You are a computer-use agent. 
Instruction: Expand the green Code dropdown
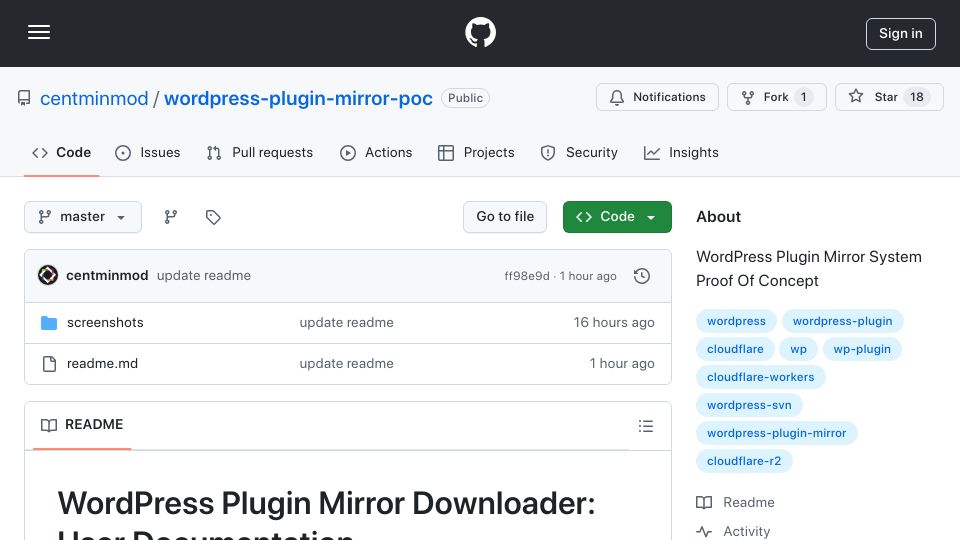coord(617,217)
